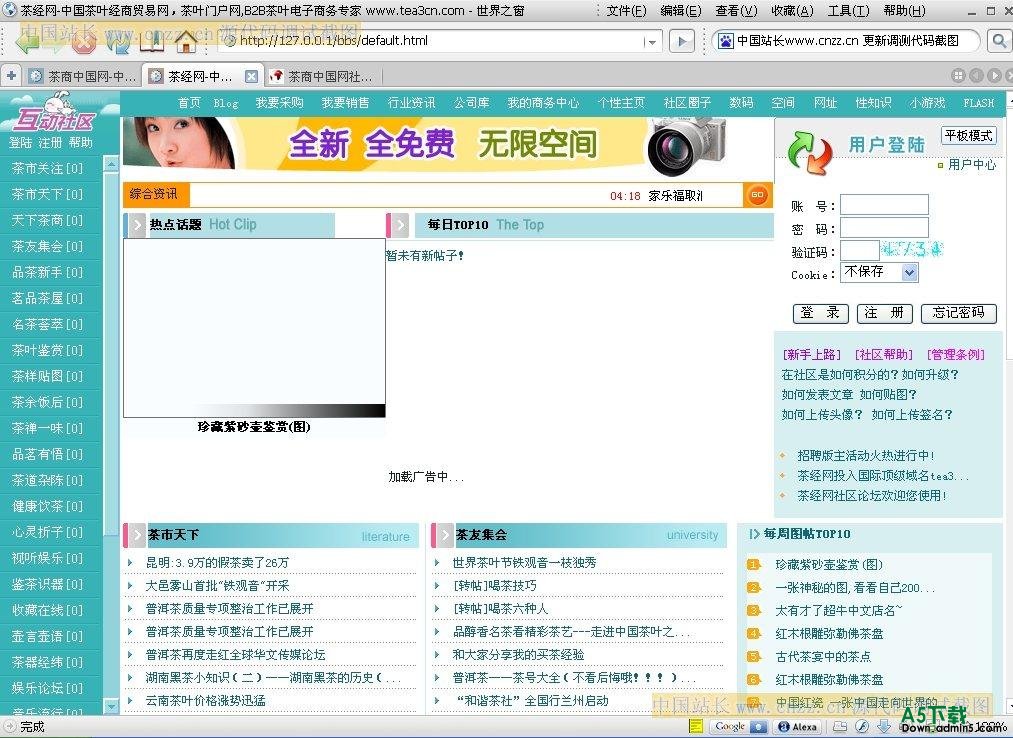The image size is (1013, 738).
Task: Click the yellow notes icon in status bar
Action: point(696,727)
